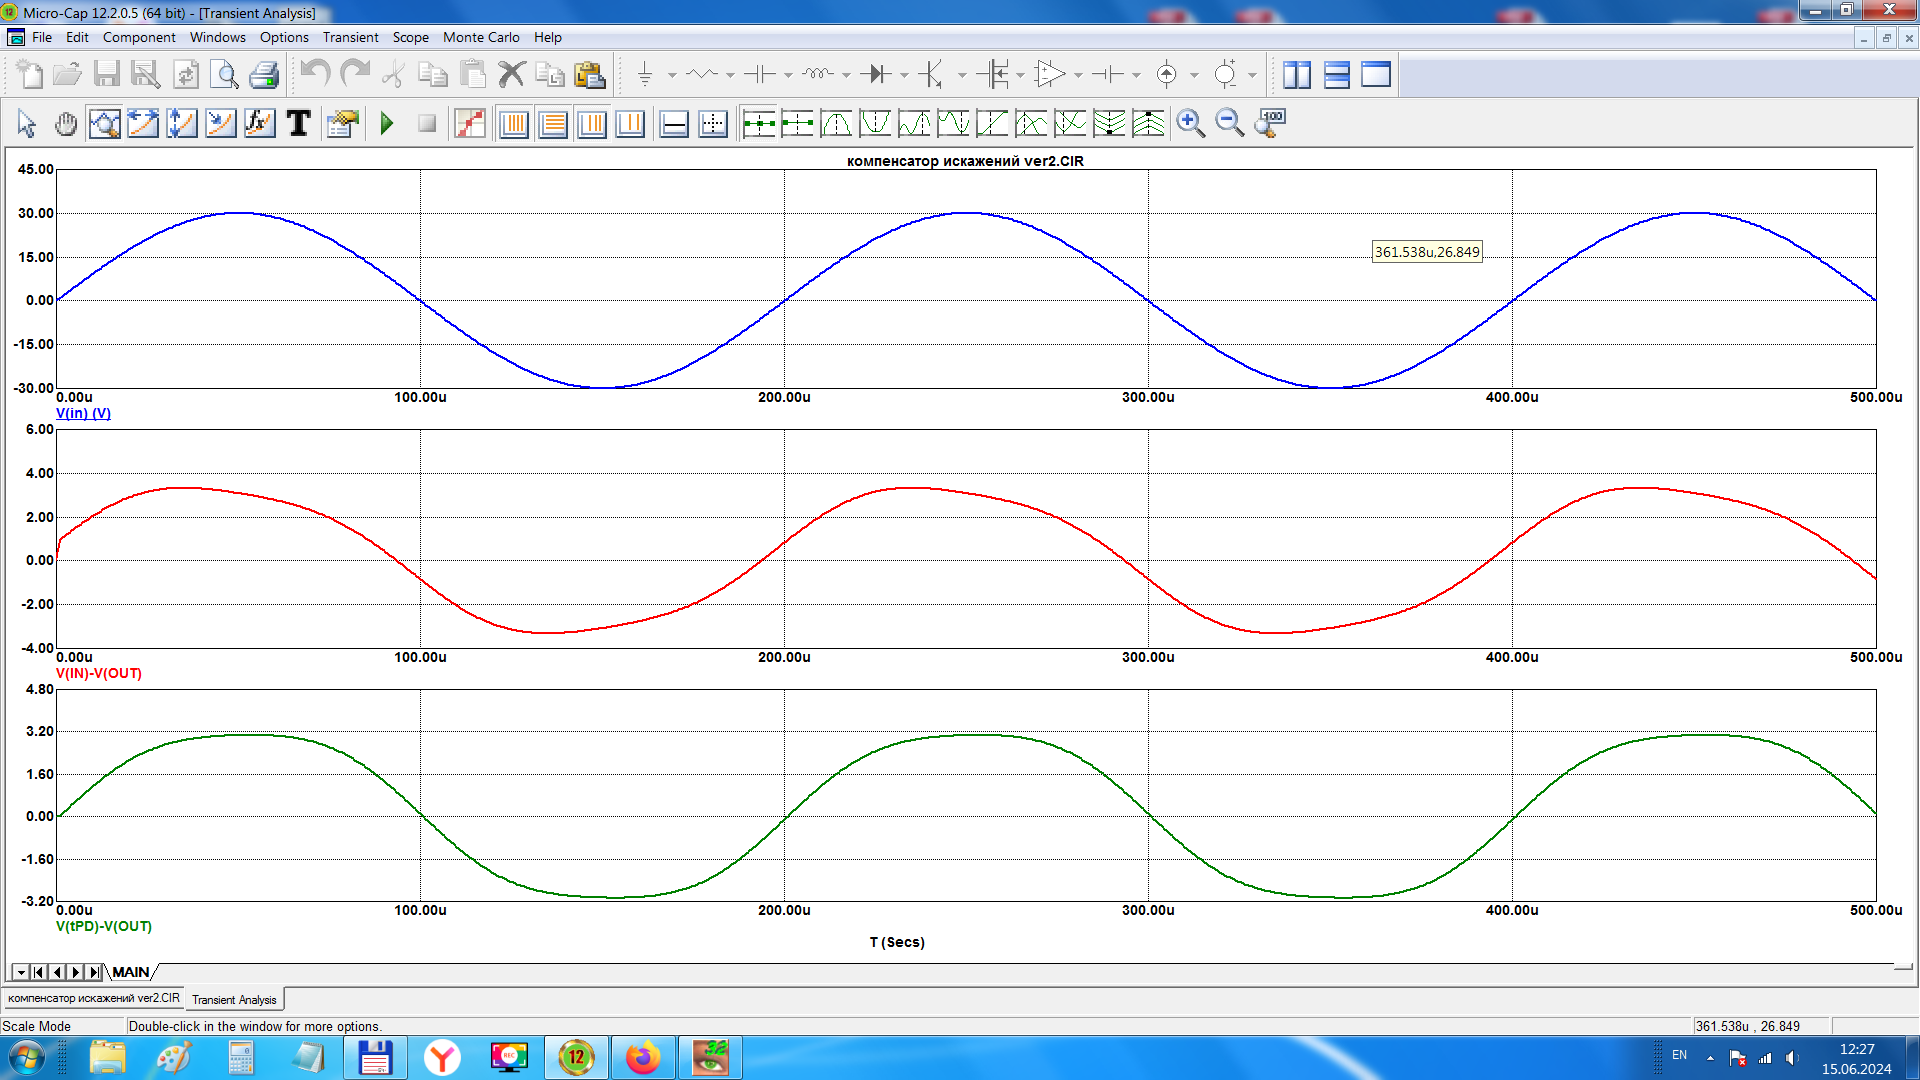Image resolution: width=1920 pixels, height=1080 pixels.
Task: Expand the ground component dropdown arrow
Action: coord(672,75)
